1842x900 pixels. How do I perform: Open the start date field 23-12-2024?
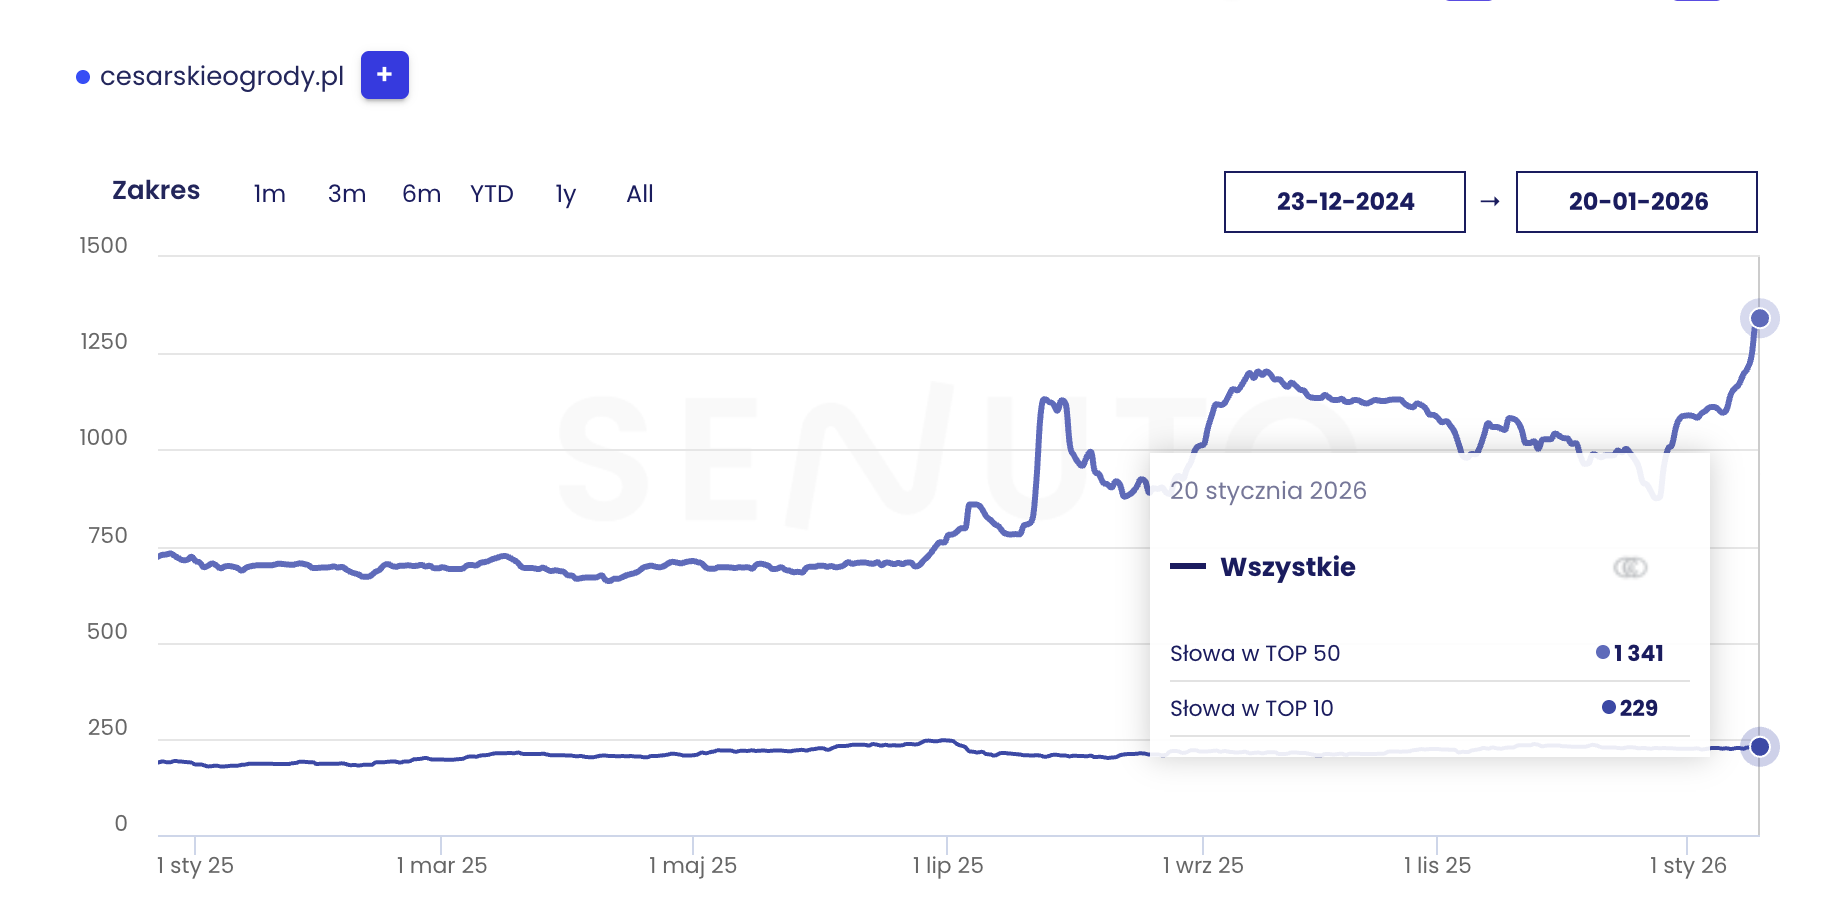click(1344, 202)
